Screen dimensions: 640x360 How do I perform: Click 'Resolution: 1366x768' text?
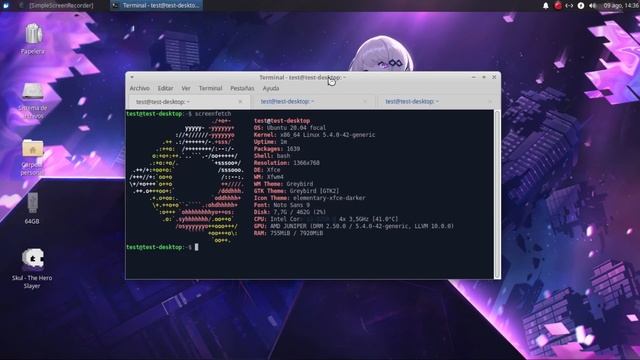tap(287, 163)
